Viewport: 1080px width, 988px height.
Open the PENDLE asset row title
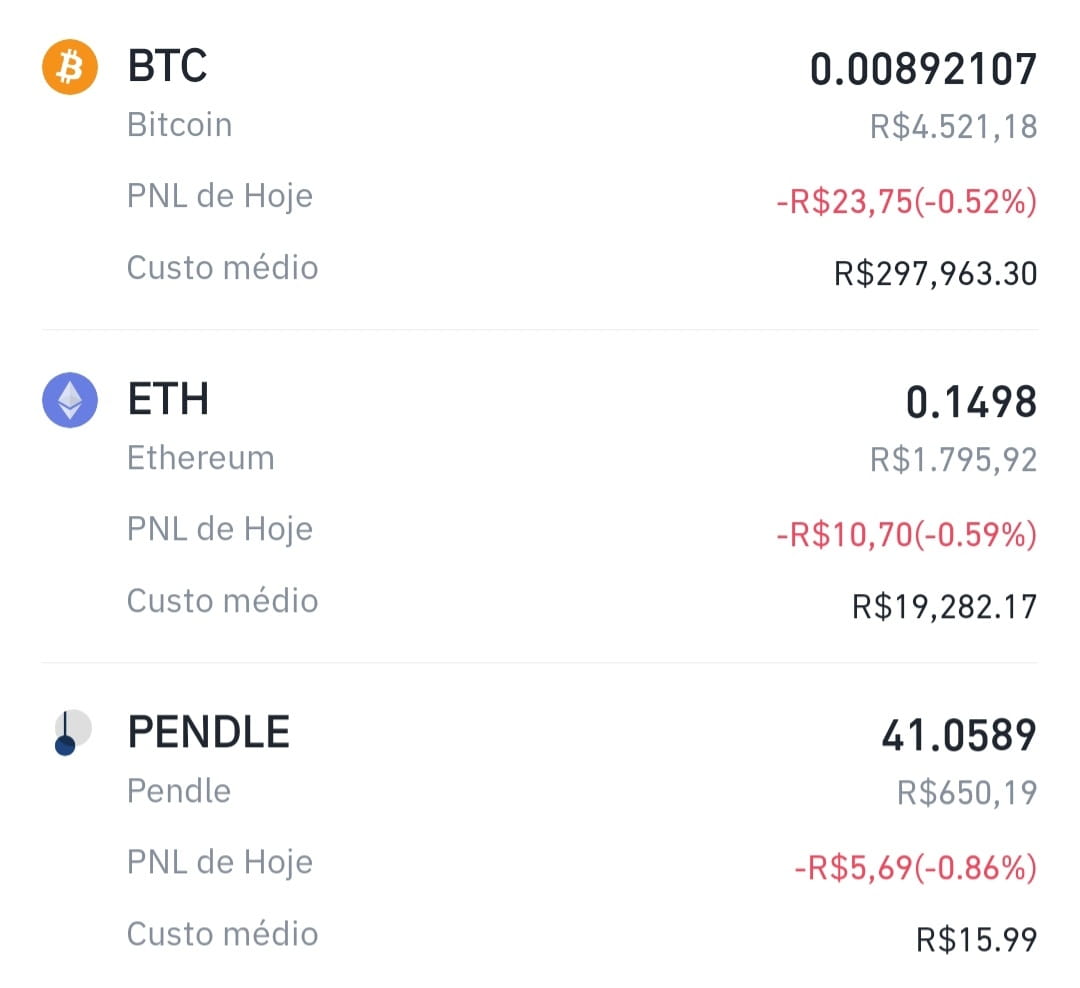click(208, 732)
